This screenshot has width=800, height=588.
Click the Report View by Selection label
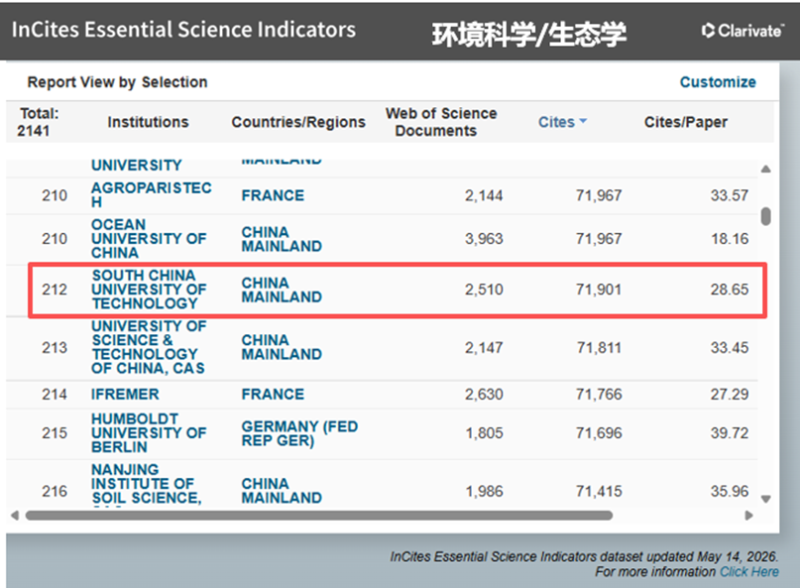[x=117, y=82]
